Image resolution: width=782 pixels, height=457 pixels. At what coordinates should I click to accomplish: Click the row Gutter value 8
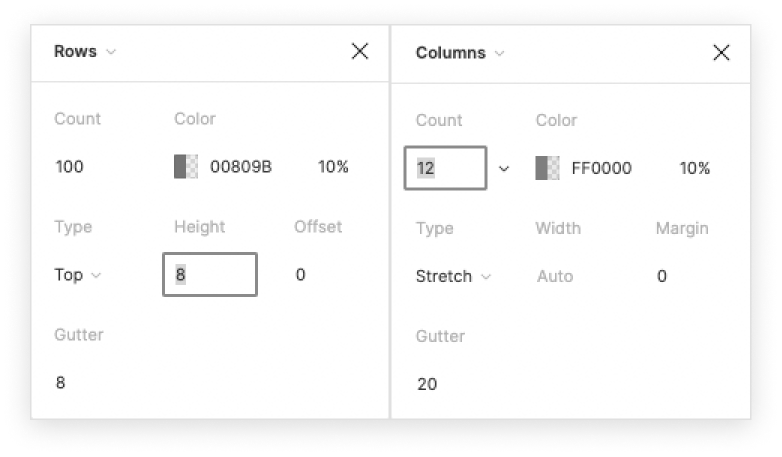coord(61,382)
